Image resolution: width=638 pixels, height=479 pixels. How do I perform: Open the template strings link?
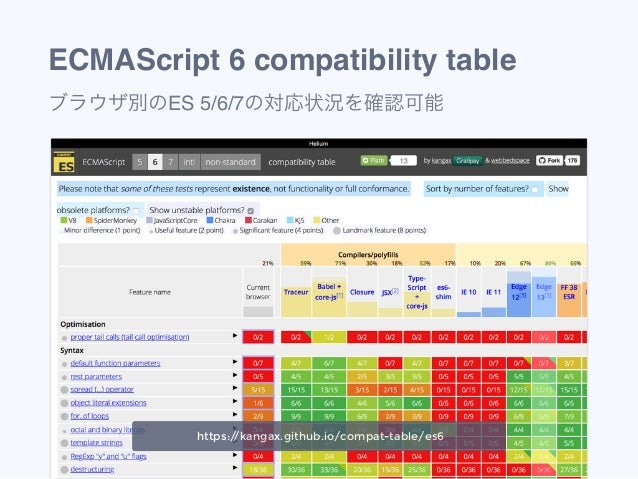tap(96, 443)
